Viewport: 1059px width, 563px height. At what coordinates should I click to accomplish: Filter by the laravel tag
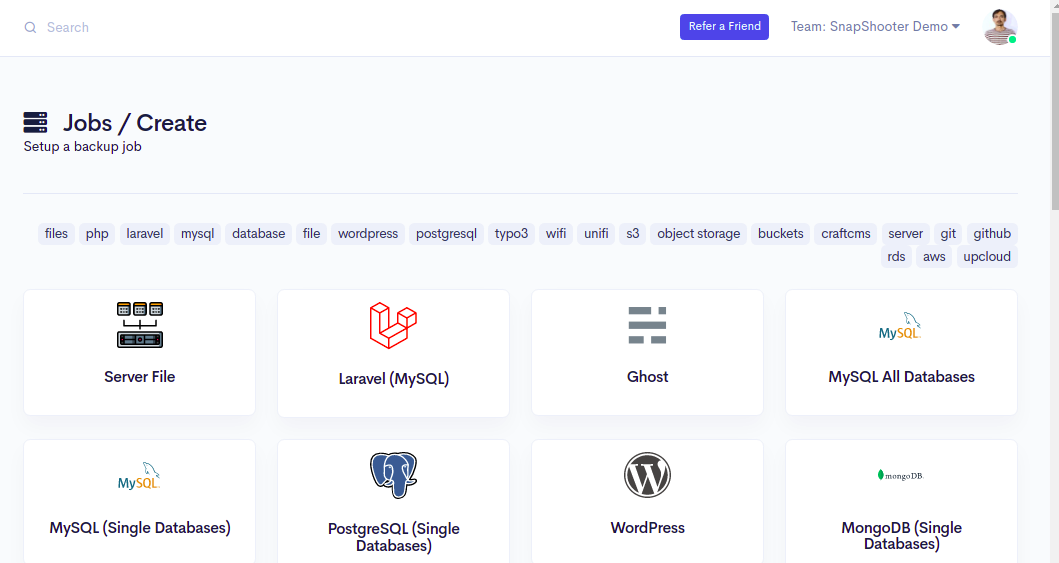coord(145,234)
